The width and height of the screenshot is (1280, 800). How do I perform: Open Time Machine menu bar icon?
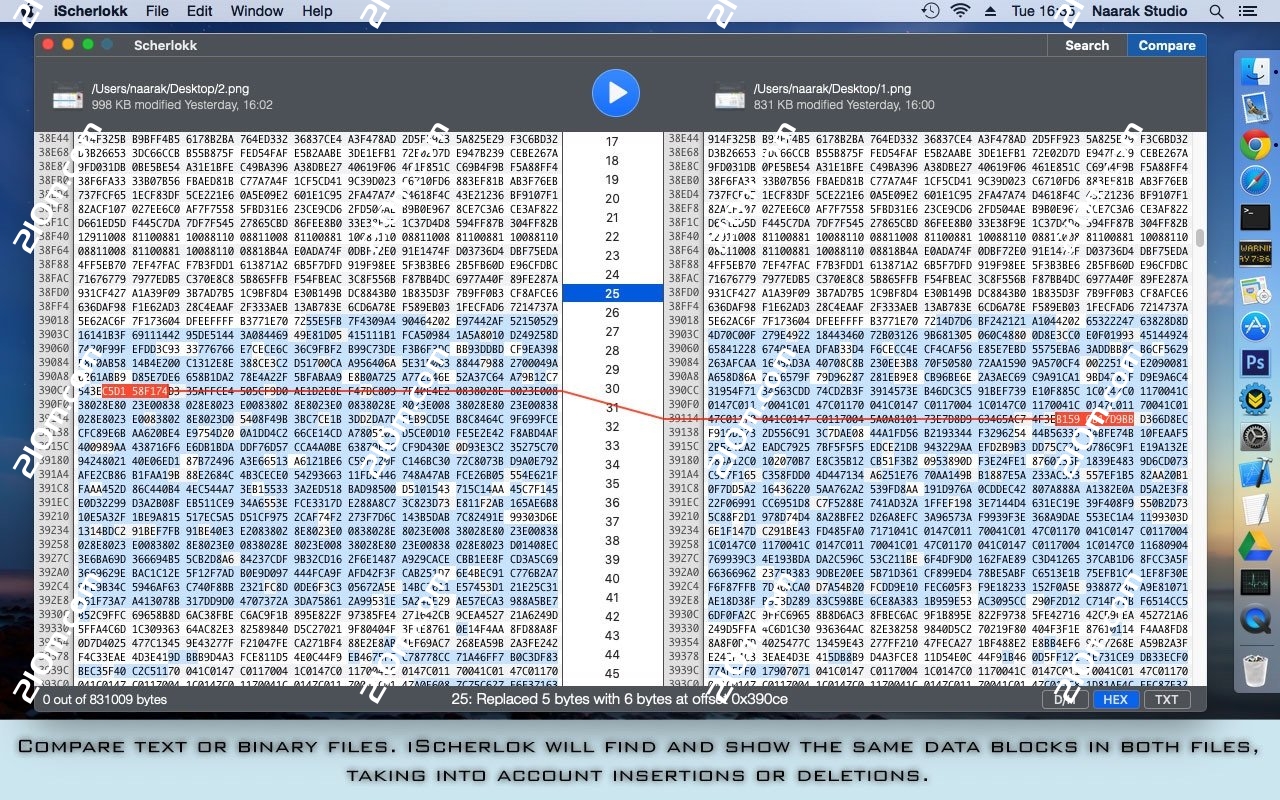point(930,11)
